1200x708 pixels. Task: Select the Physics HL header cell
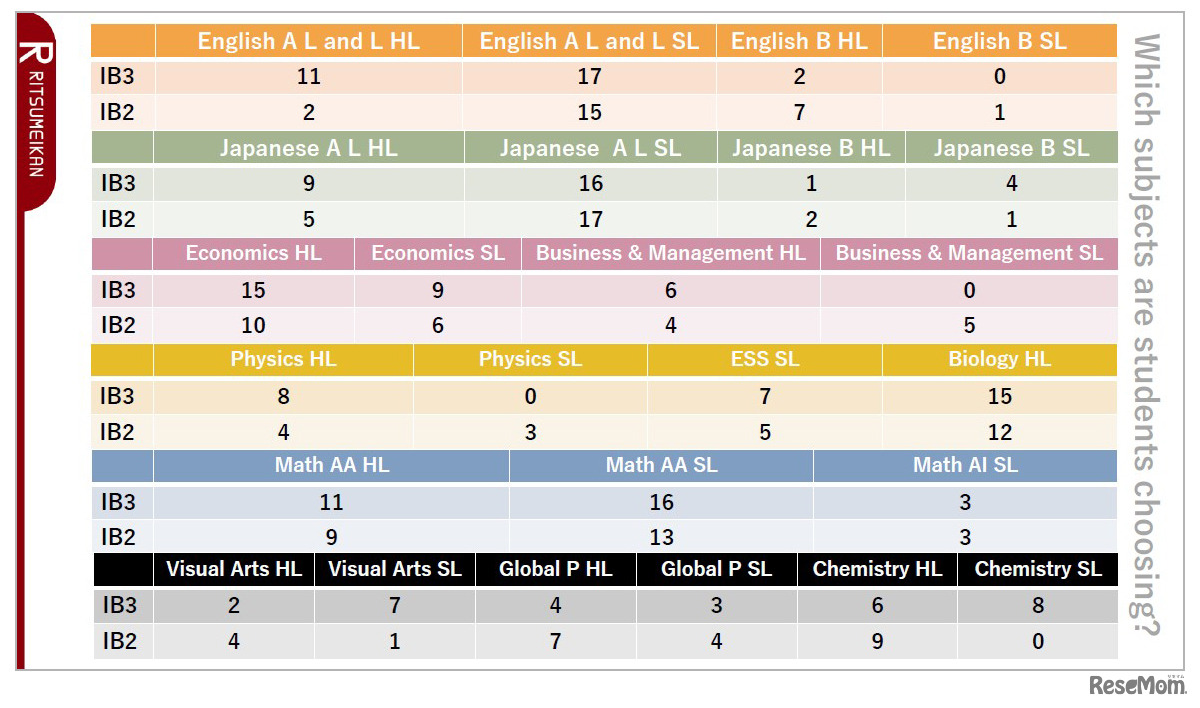click(283, 359)
